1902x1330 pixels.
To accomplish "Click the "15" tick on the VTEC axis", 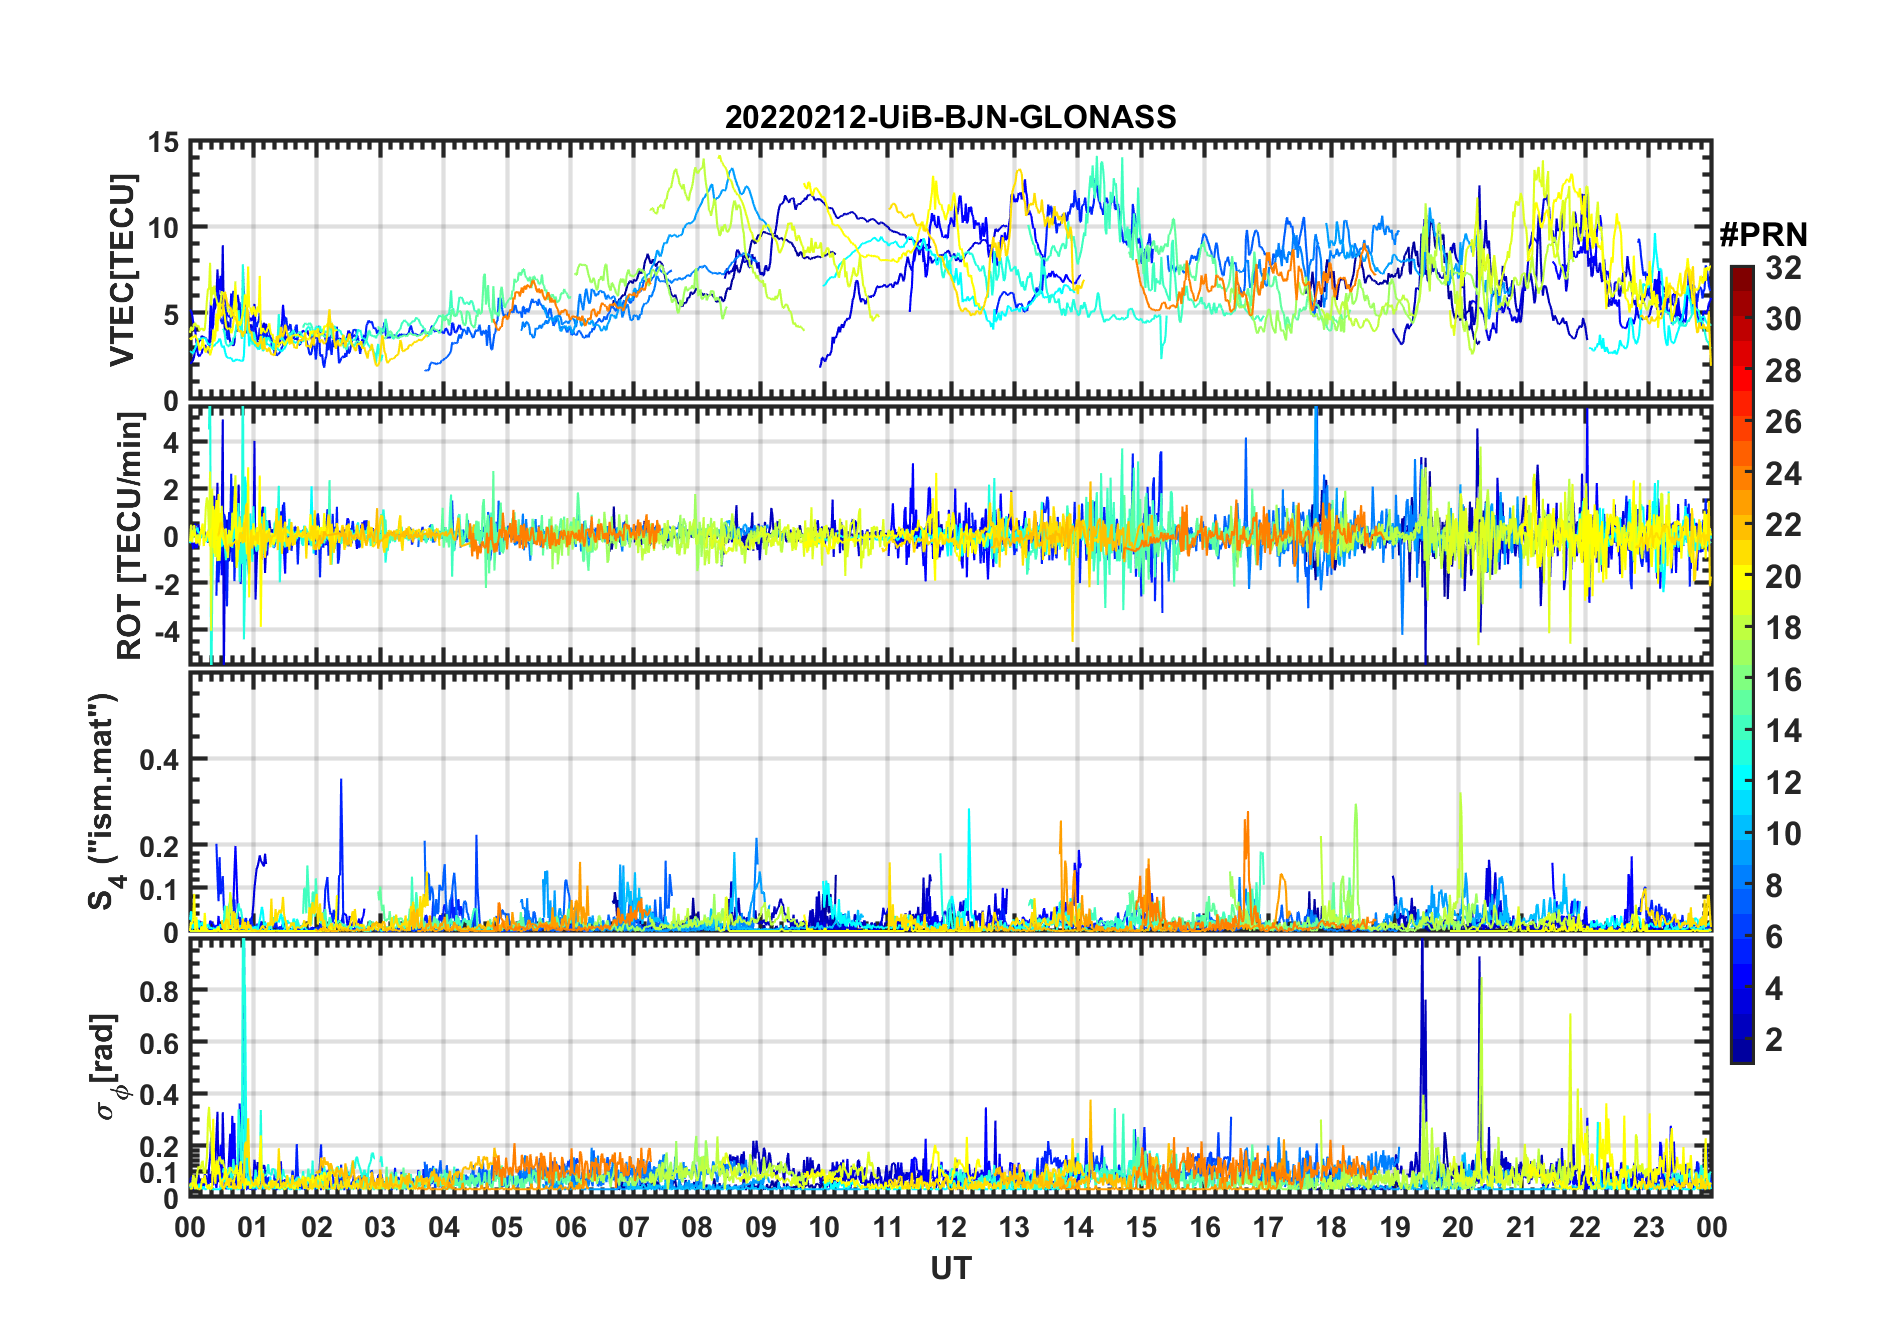I will pos(163,143).
